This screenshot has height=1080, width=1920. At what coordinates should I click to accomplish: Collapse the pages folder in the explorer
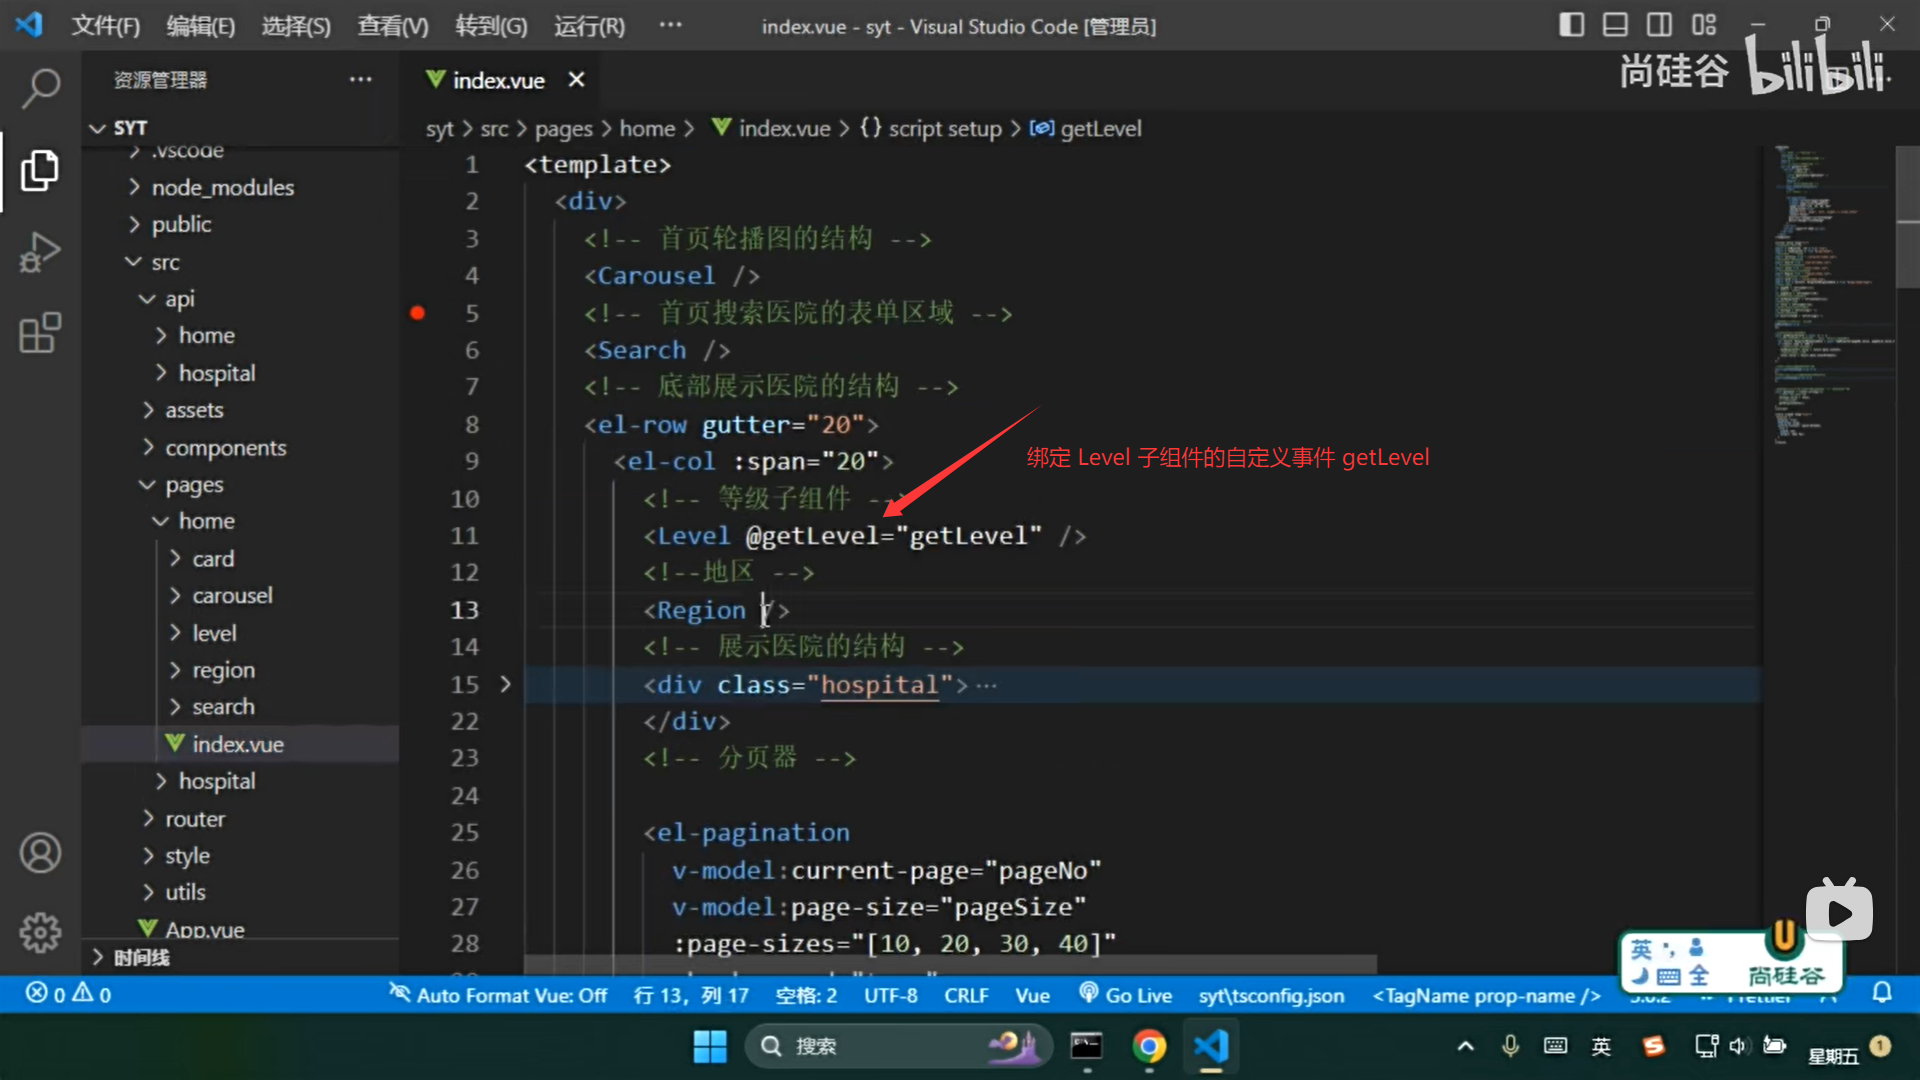click(194, 485)
